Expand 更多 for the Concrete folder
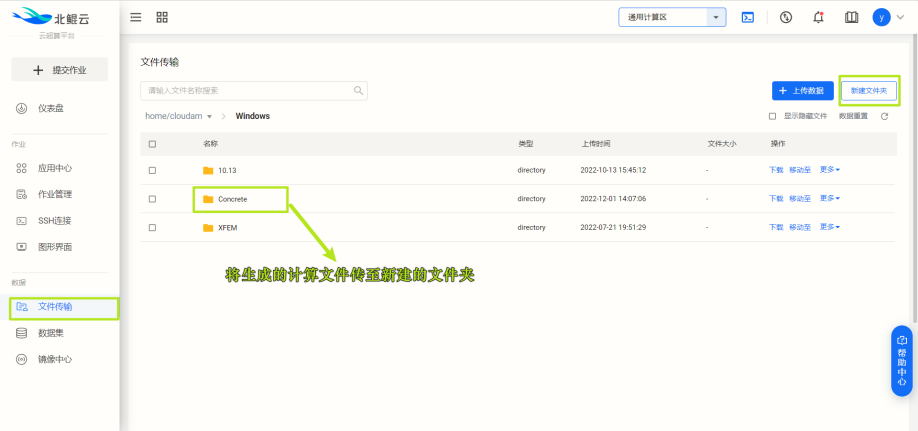The height and width of the screenshot is (431, 918). pyautogui.click(x=830, y=199)
